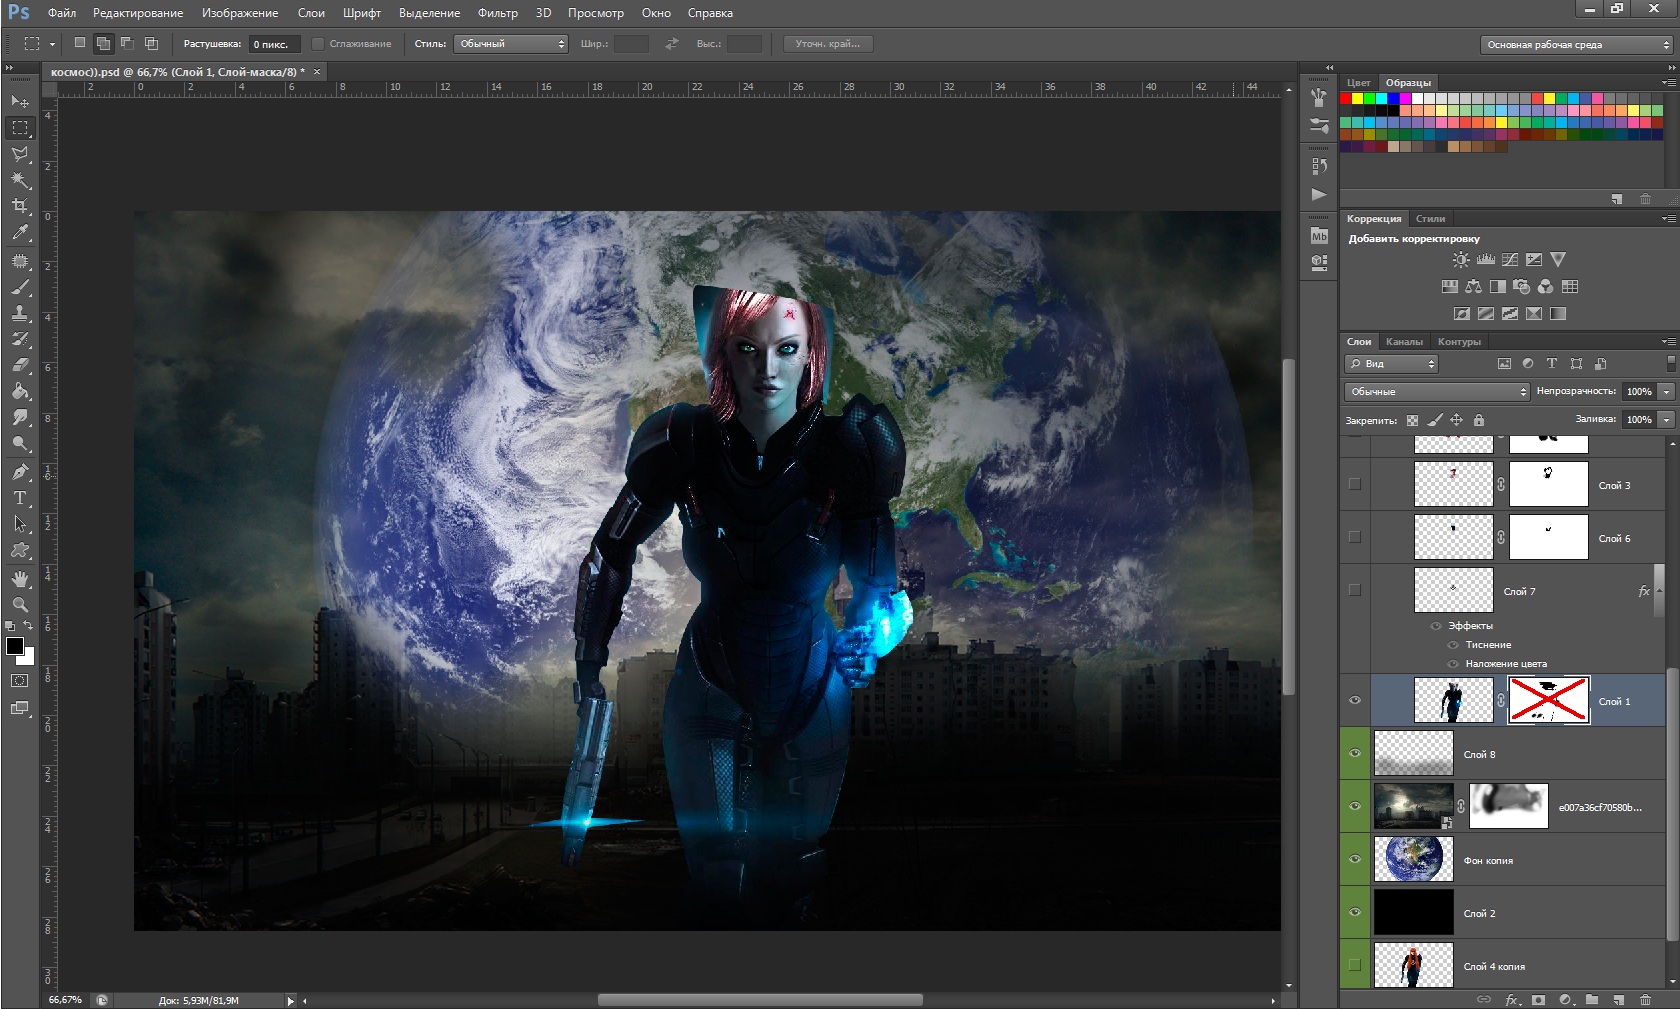Pick the red swatch in Образцы
The width and height of the screenshot is (1680, 1009).
point(1346,99)
